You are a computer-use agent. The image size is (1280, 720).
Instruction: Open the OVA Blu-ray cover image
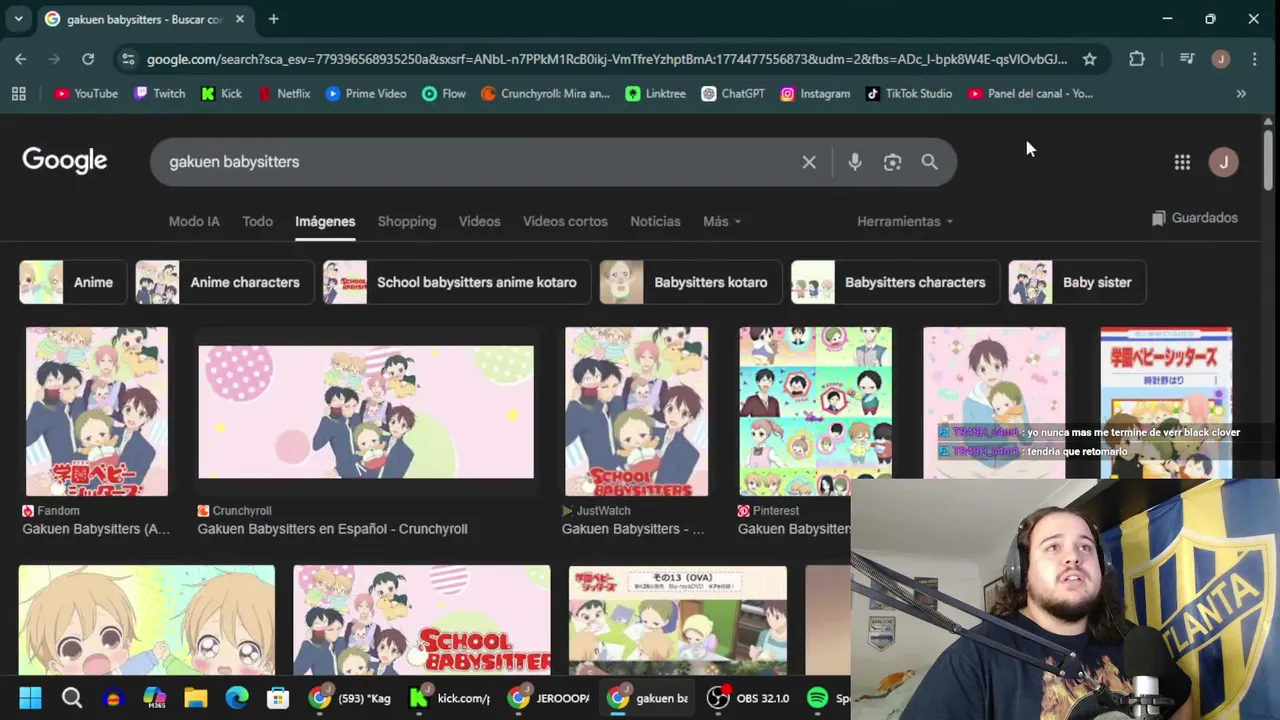pyautogui.click(x=678, y=620)
